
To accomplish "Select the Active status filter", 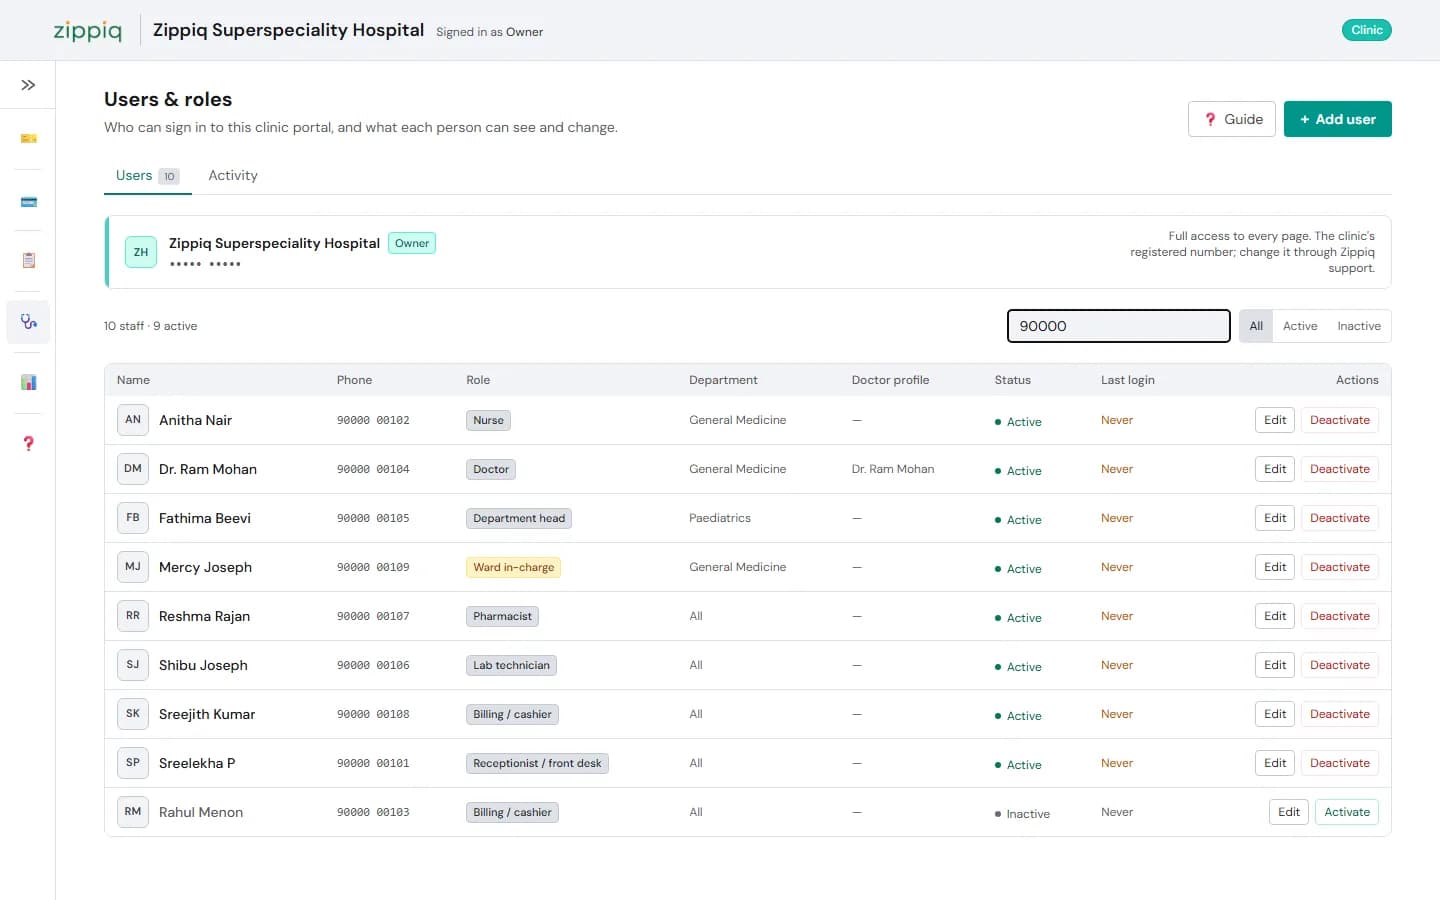I will [x=1300, y=326].
